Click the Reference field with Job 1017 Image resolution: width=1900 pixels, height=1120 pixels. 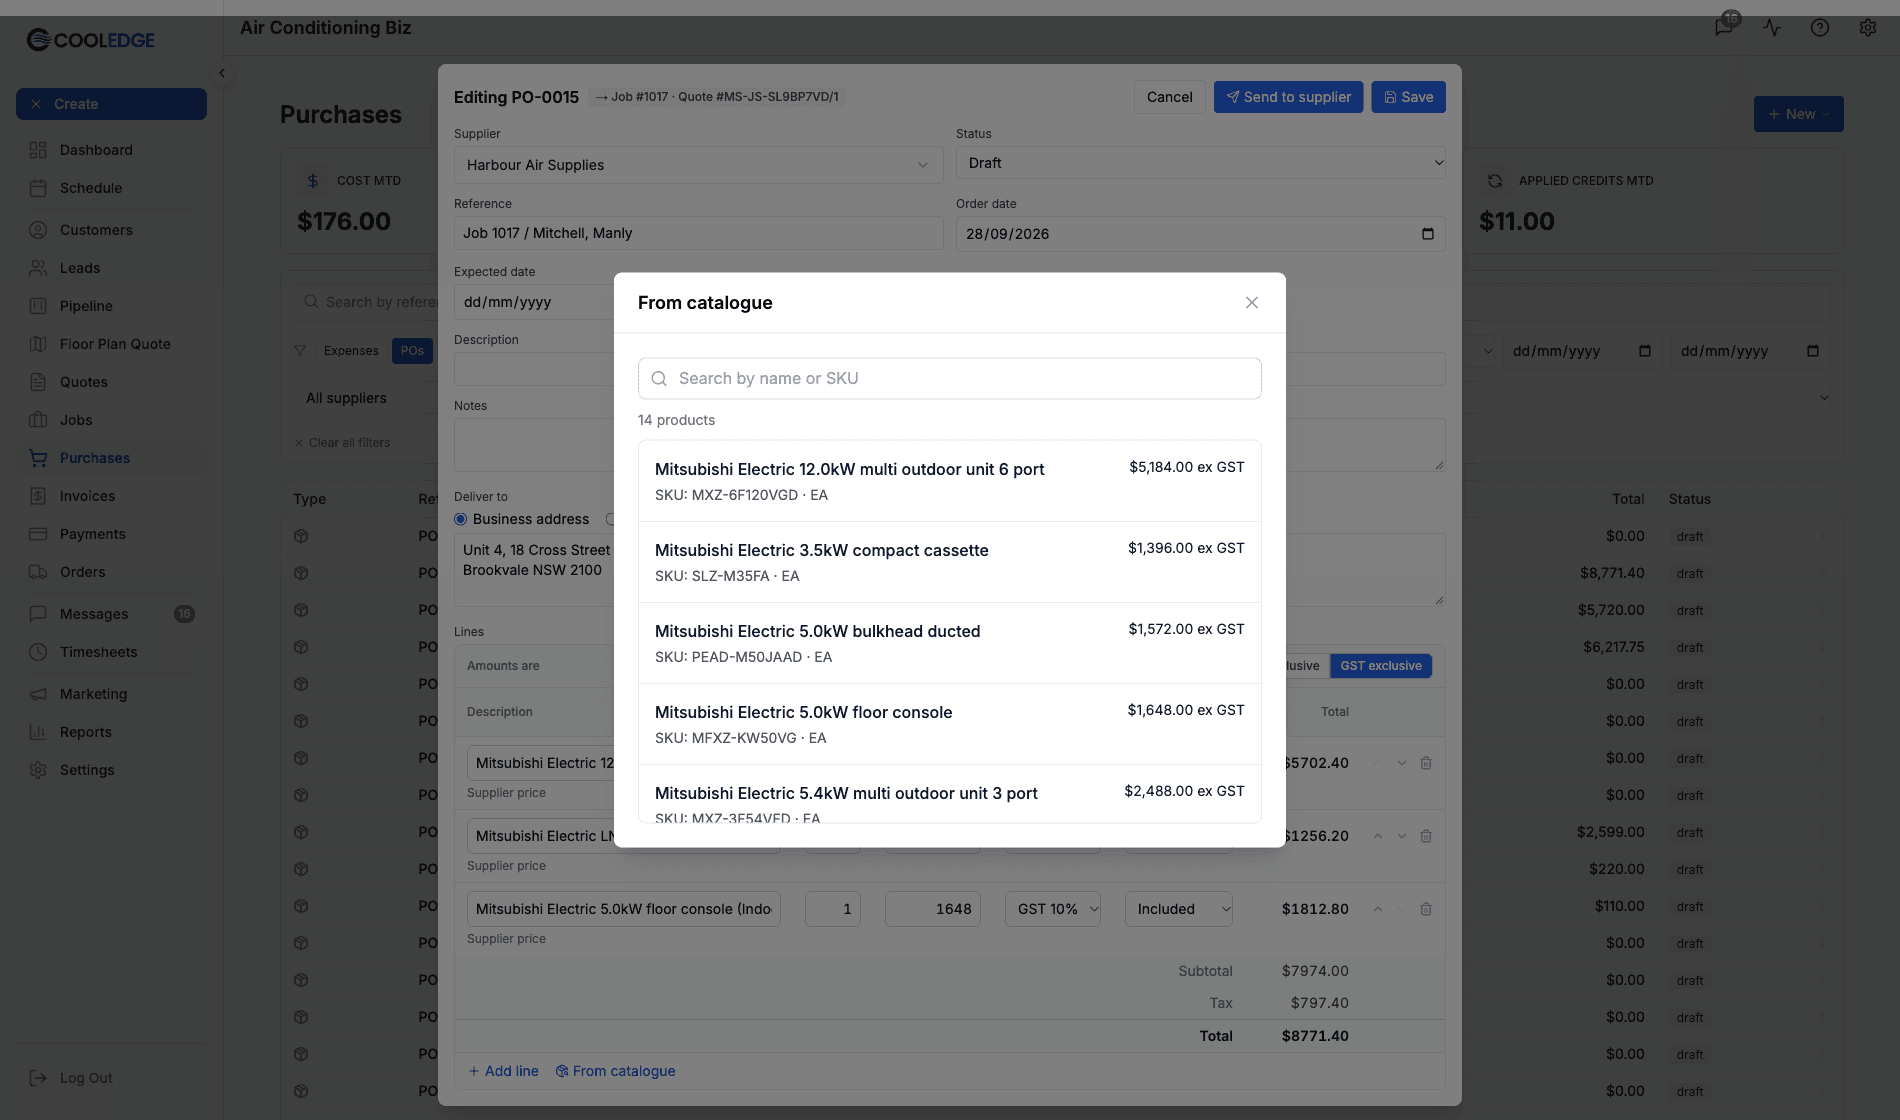tap(698, 233)
